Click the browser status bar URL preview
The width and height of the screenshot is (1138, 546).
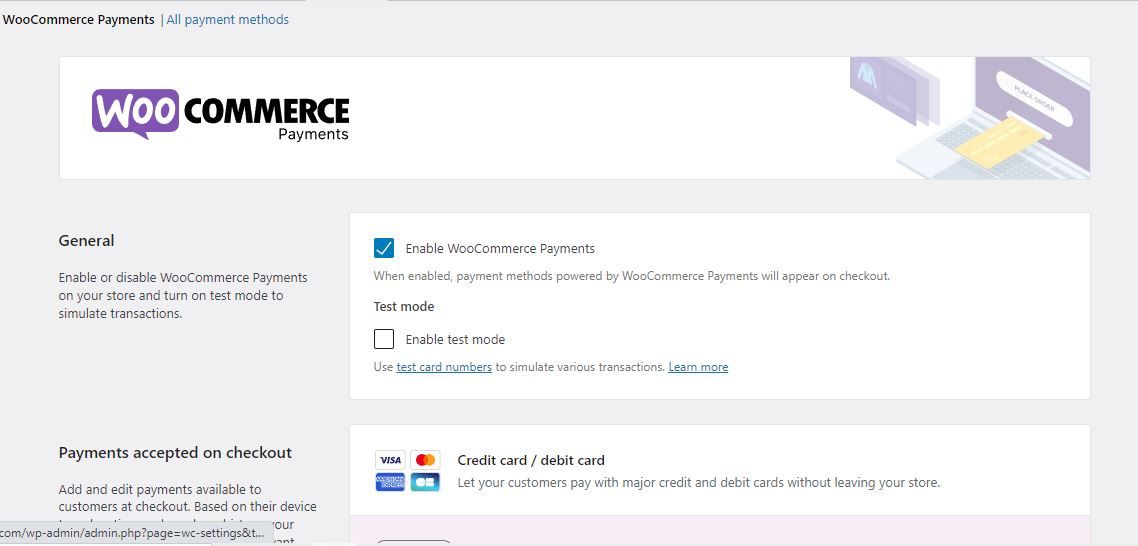pyautogui.click(x=136, y=532)
